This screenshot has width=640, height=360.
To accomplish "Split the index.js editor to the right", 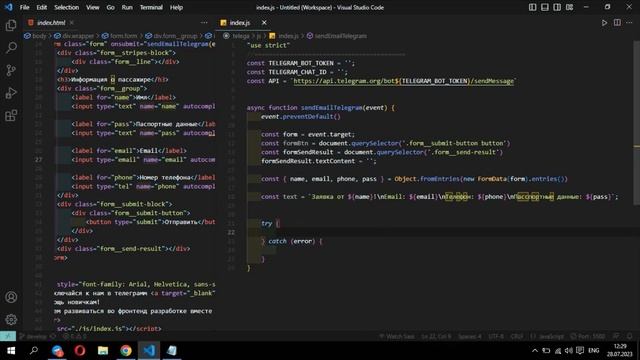I will tap(617, 23).
